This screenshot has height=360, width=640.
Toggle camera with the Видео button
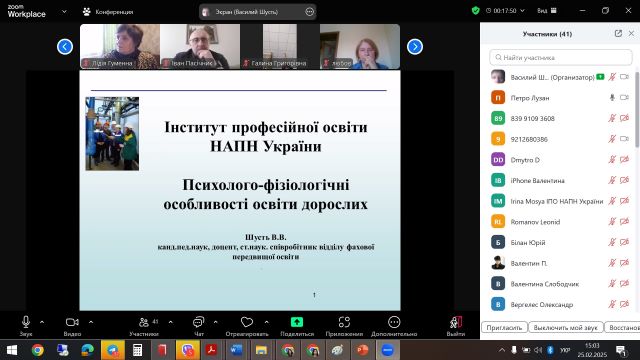point(72,326)
